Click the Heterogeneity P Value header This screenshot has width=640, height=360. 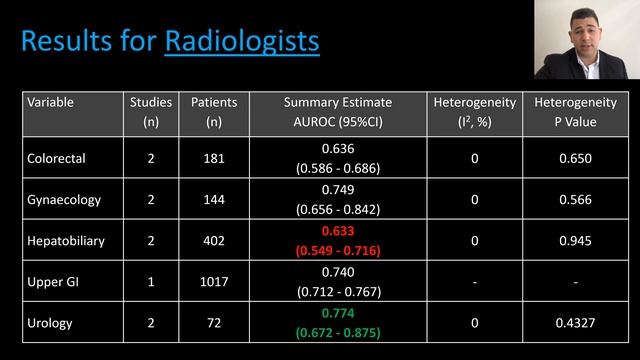[576, 114]
